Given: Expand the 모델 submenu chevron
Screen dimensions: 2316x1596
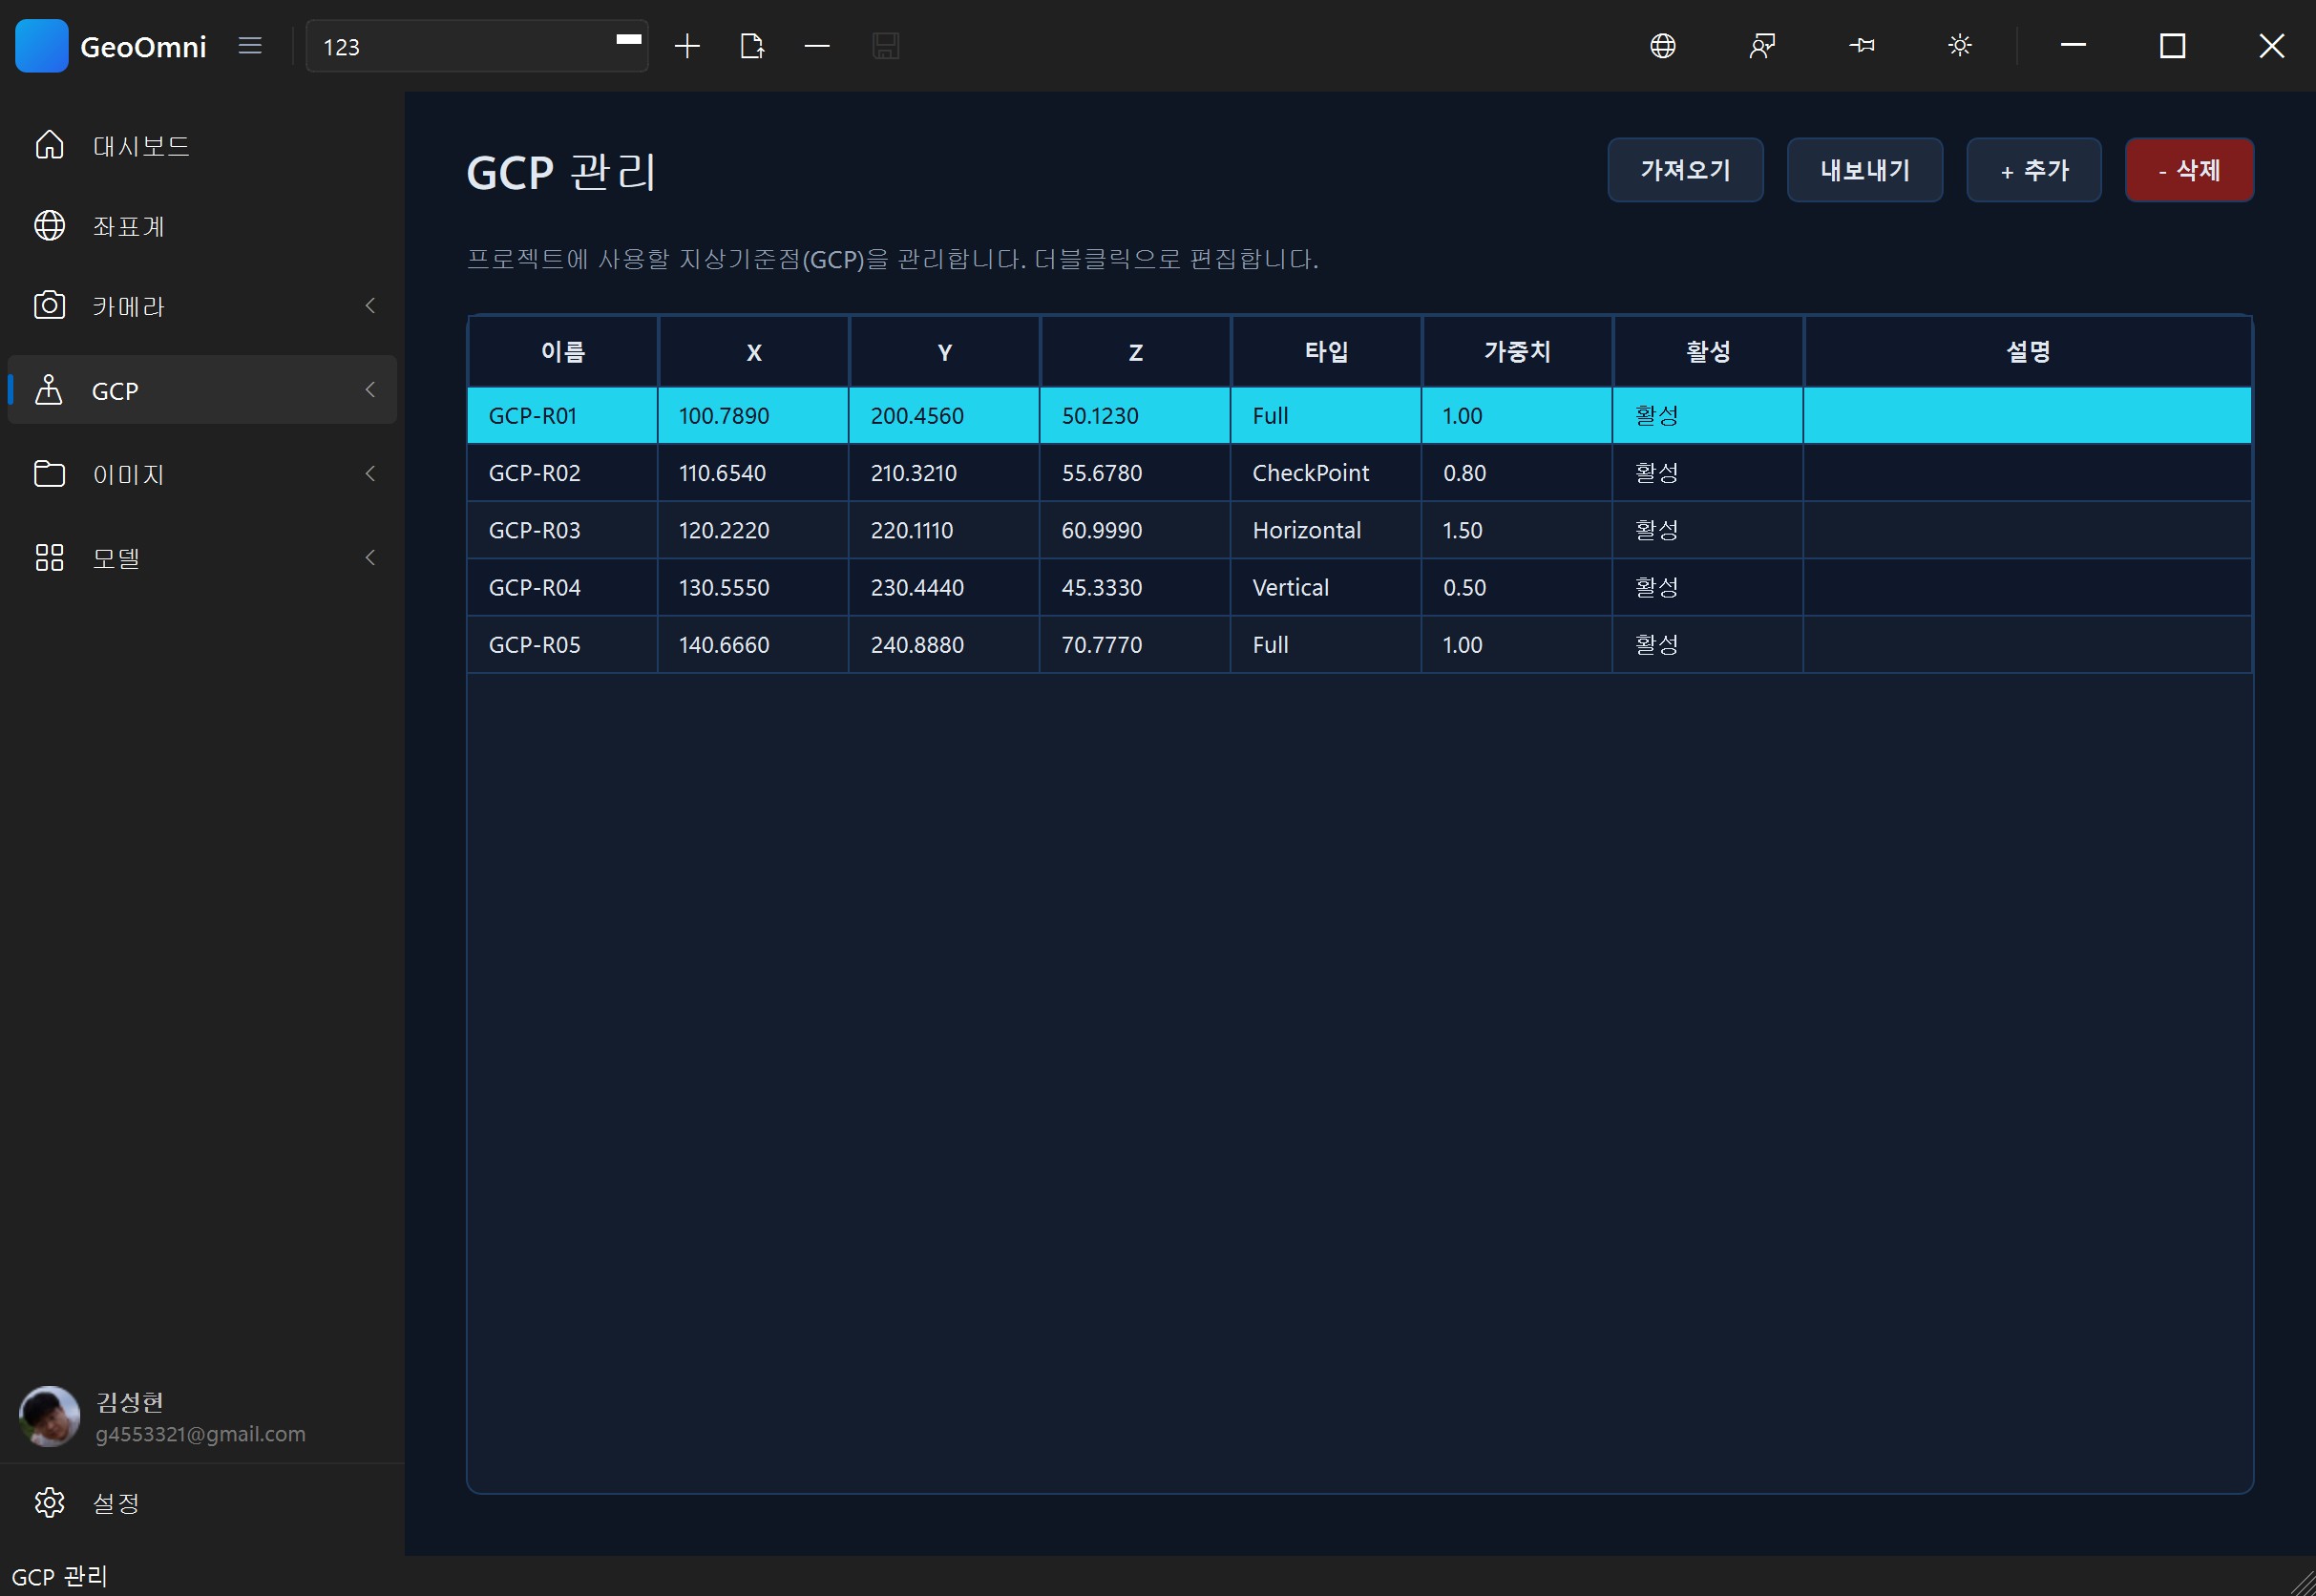Looking at the screenshot, I should (x=370, y=558).
